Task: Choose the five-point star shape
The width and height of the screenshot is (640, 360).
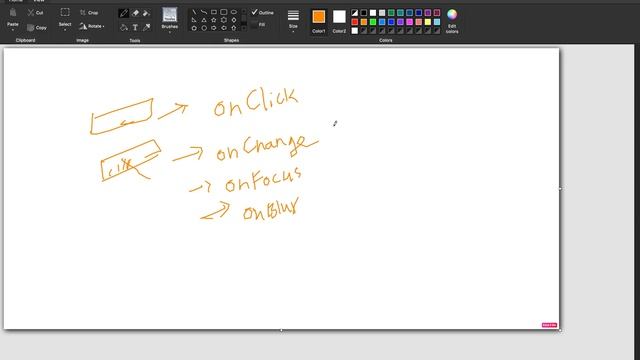Action: [213, 20]
